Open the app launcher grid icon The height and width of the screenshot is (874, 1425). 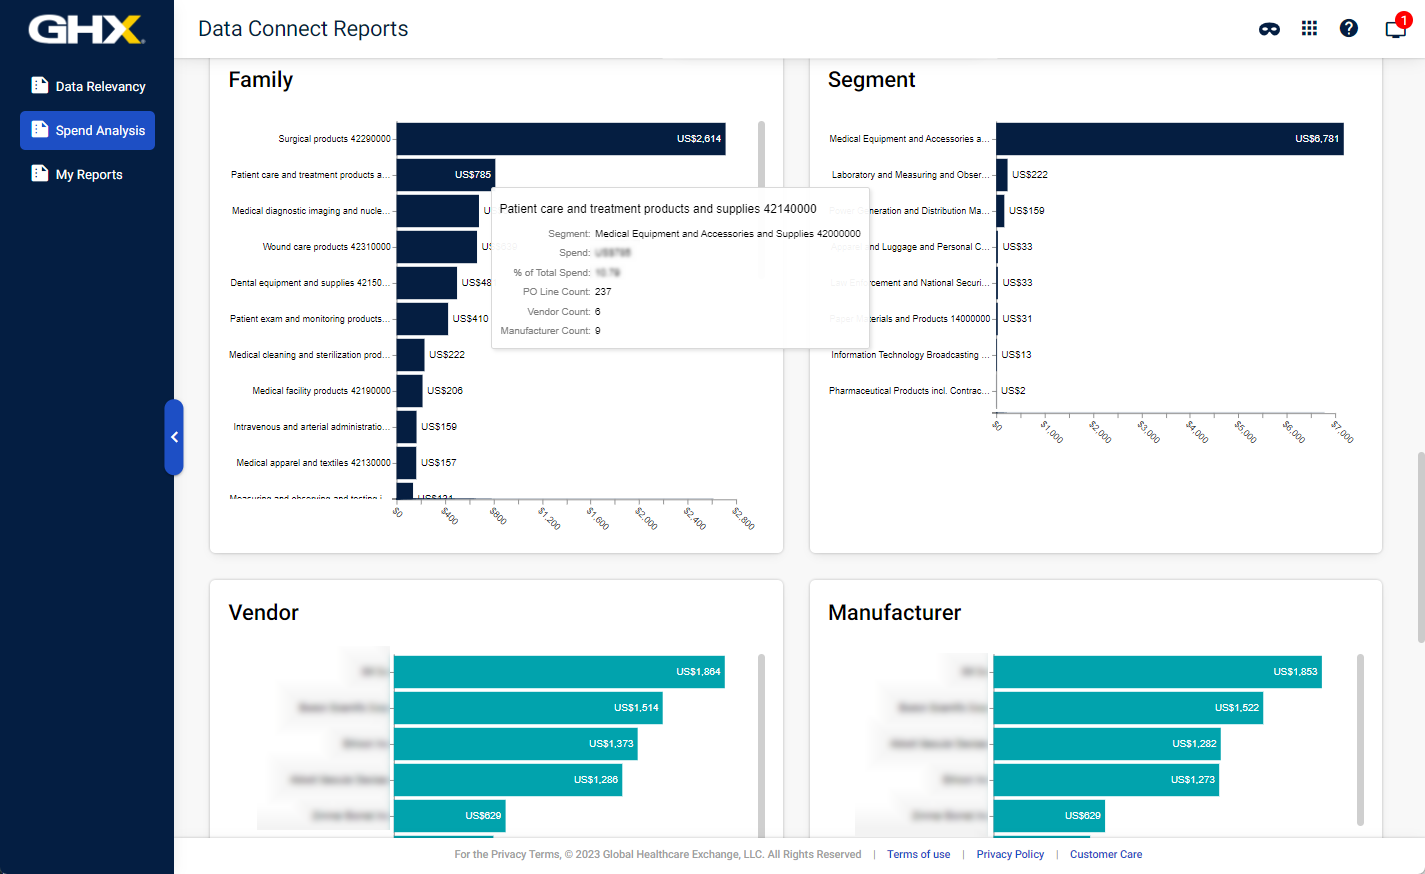(1309, 28)
